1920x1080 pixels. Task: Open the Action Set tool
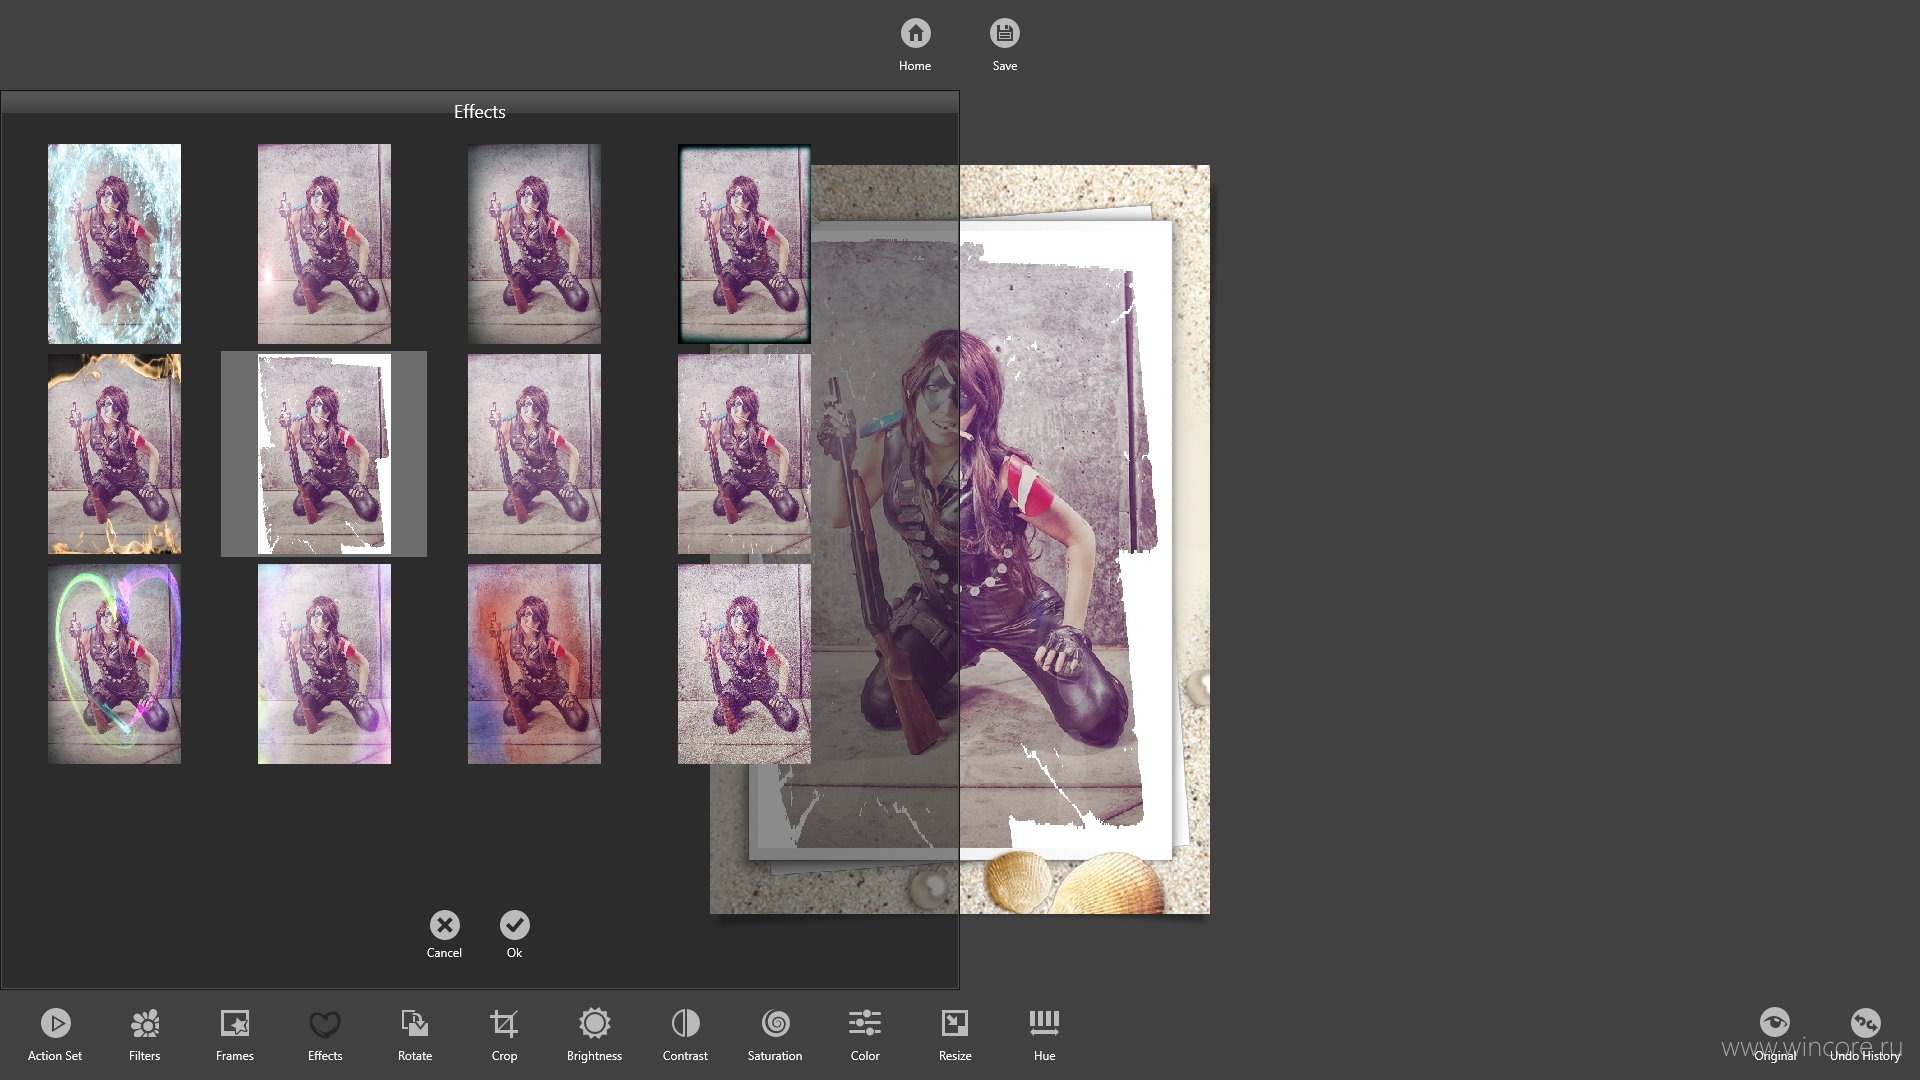click(55, 1034)
